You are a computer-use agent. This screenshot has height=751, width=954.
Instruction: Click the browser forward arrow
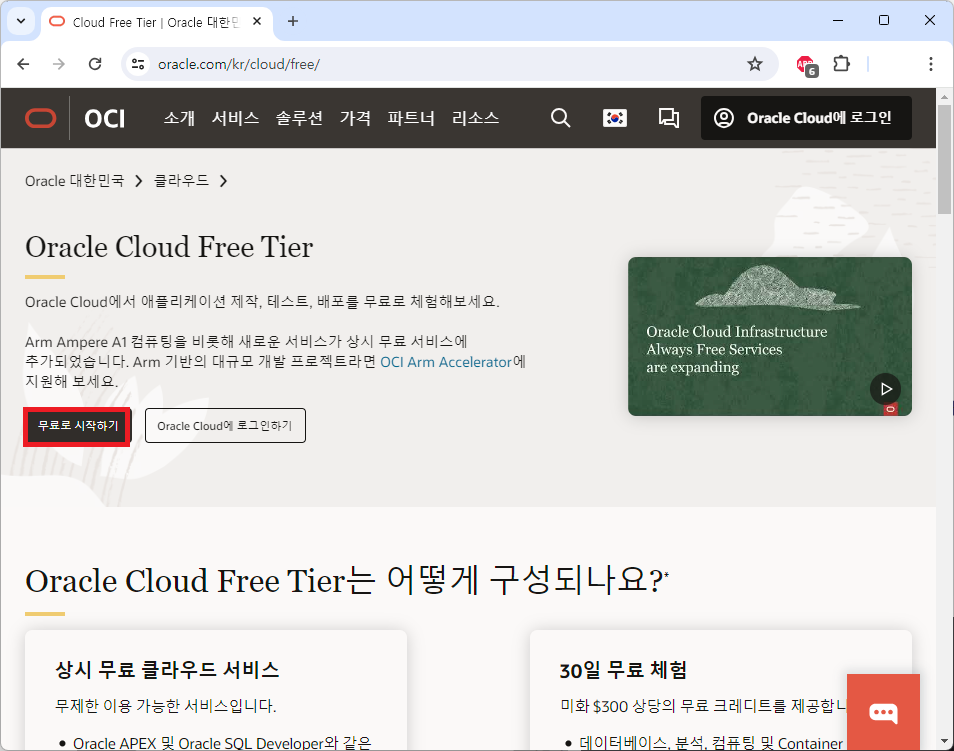click(x=58, y=64)
